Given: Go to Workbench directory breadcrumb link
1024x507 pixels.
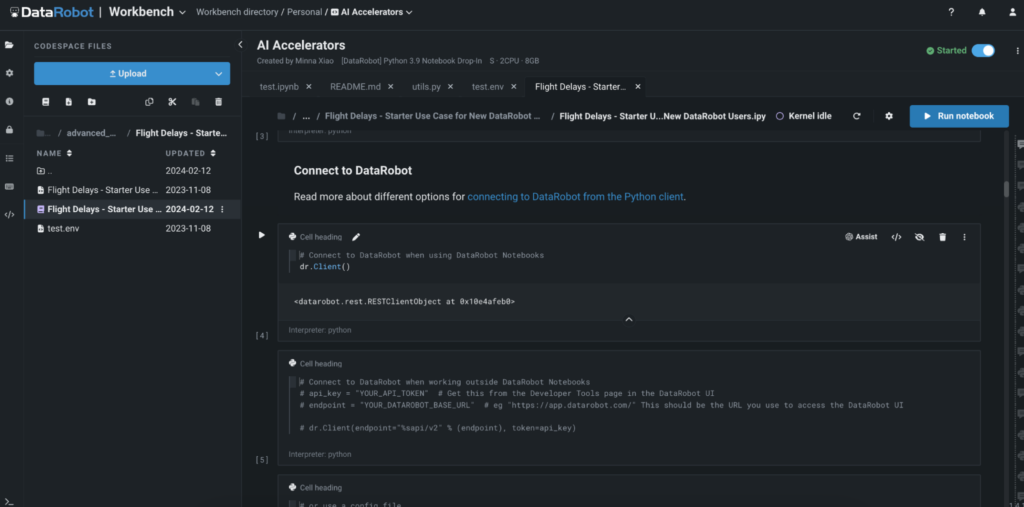Looking at the screenshot, I should (x=237, y=12).
